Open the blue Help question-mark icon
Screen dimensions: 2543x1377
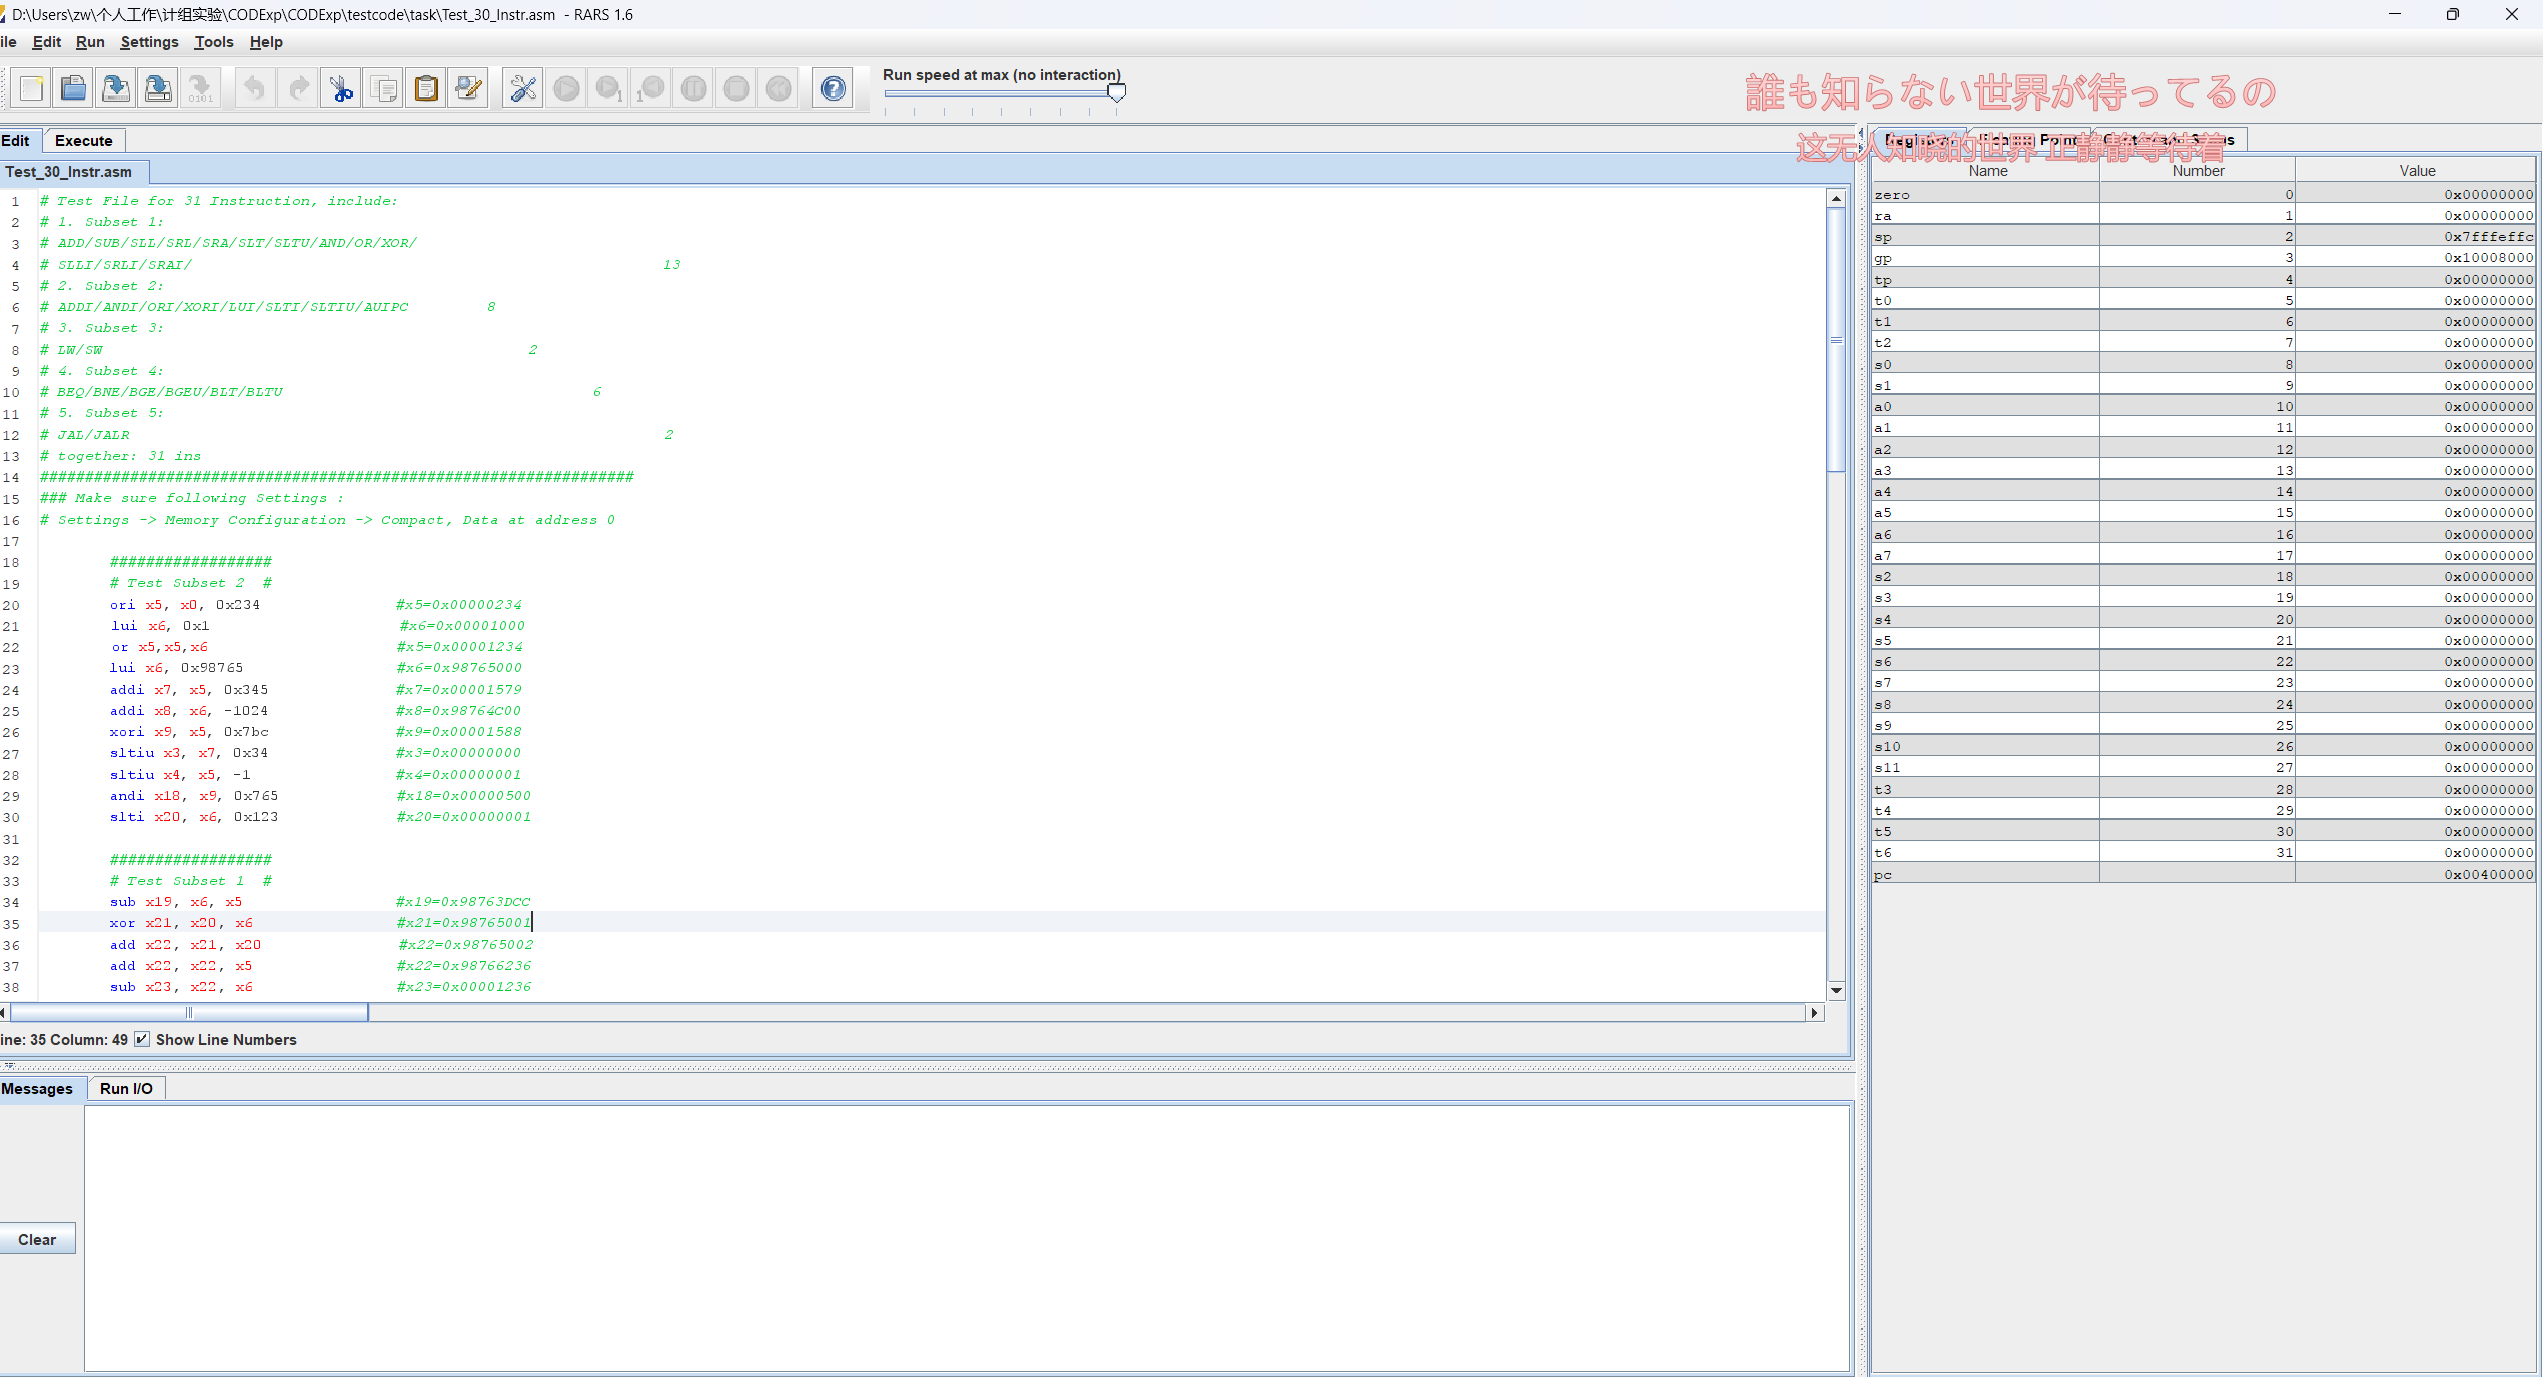point(832,89)
